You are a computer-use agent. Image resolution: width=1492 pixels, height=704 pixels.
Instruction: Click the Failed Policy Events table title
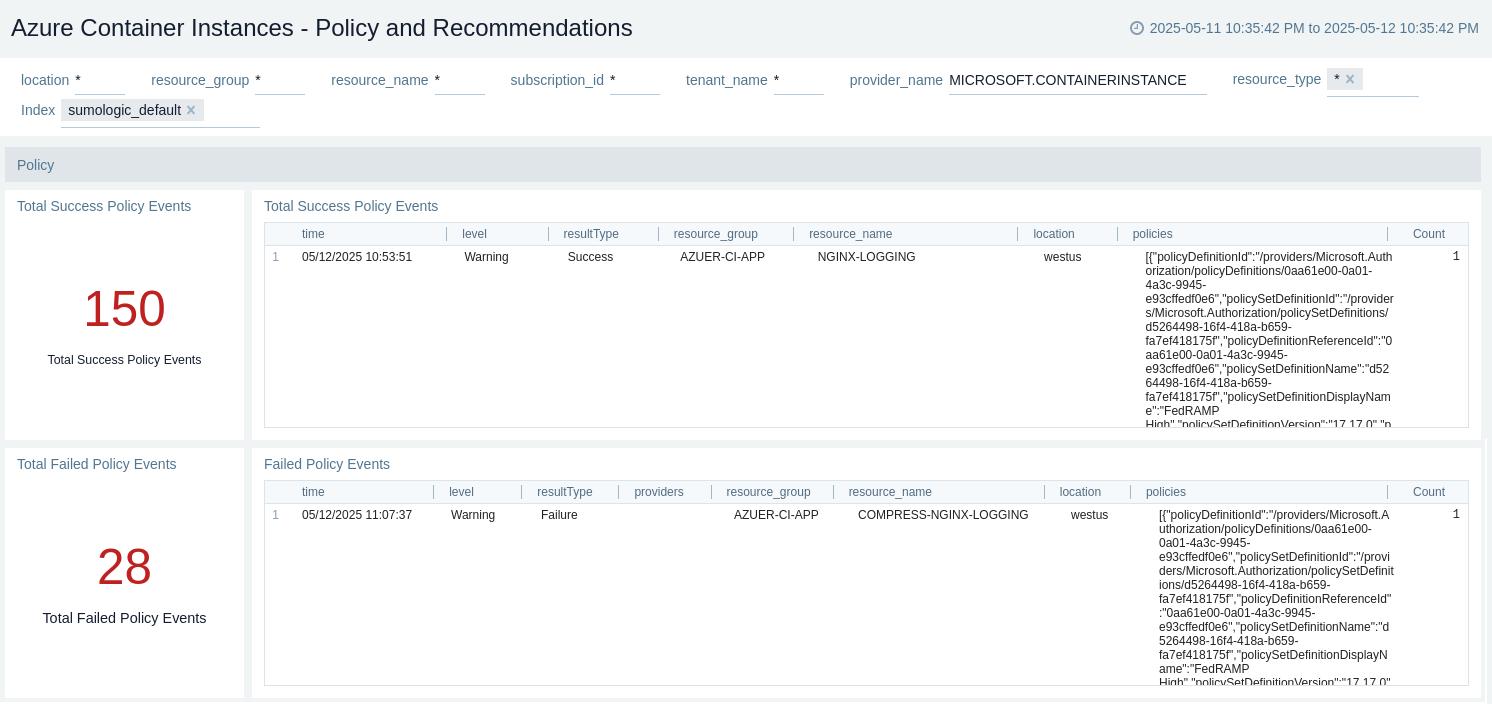327,464
